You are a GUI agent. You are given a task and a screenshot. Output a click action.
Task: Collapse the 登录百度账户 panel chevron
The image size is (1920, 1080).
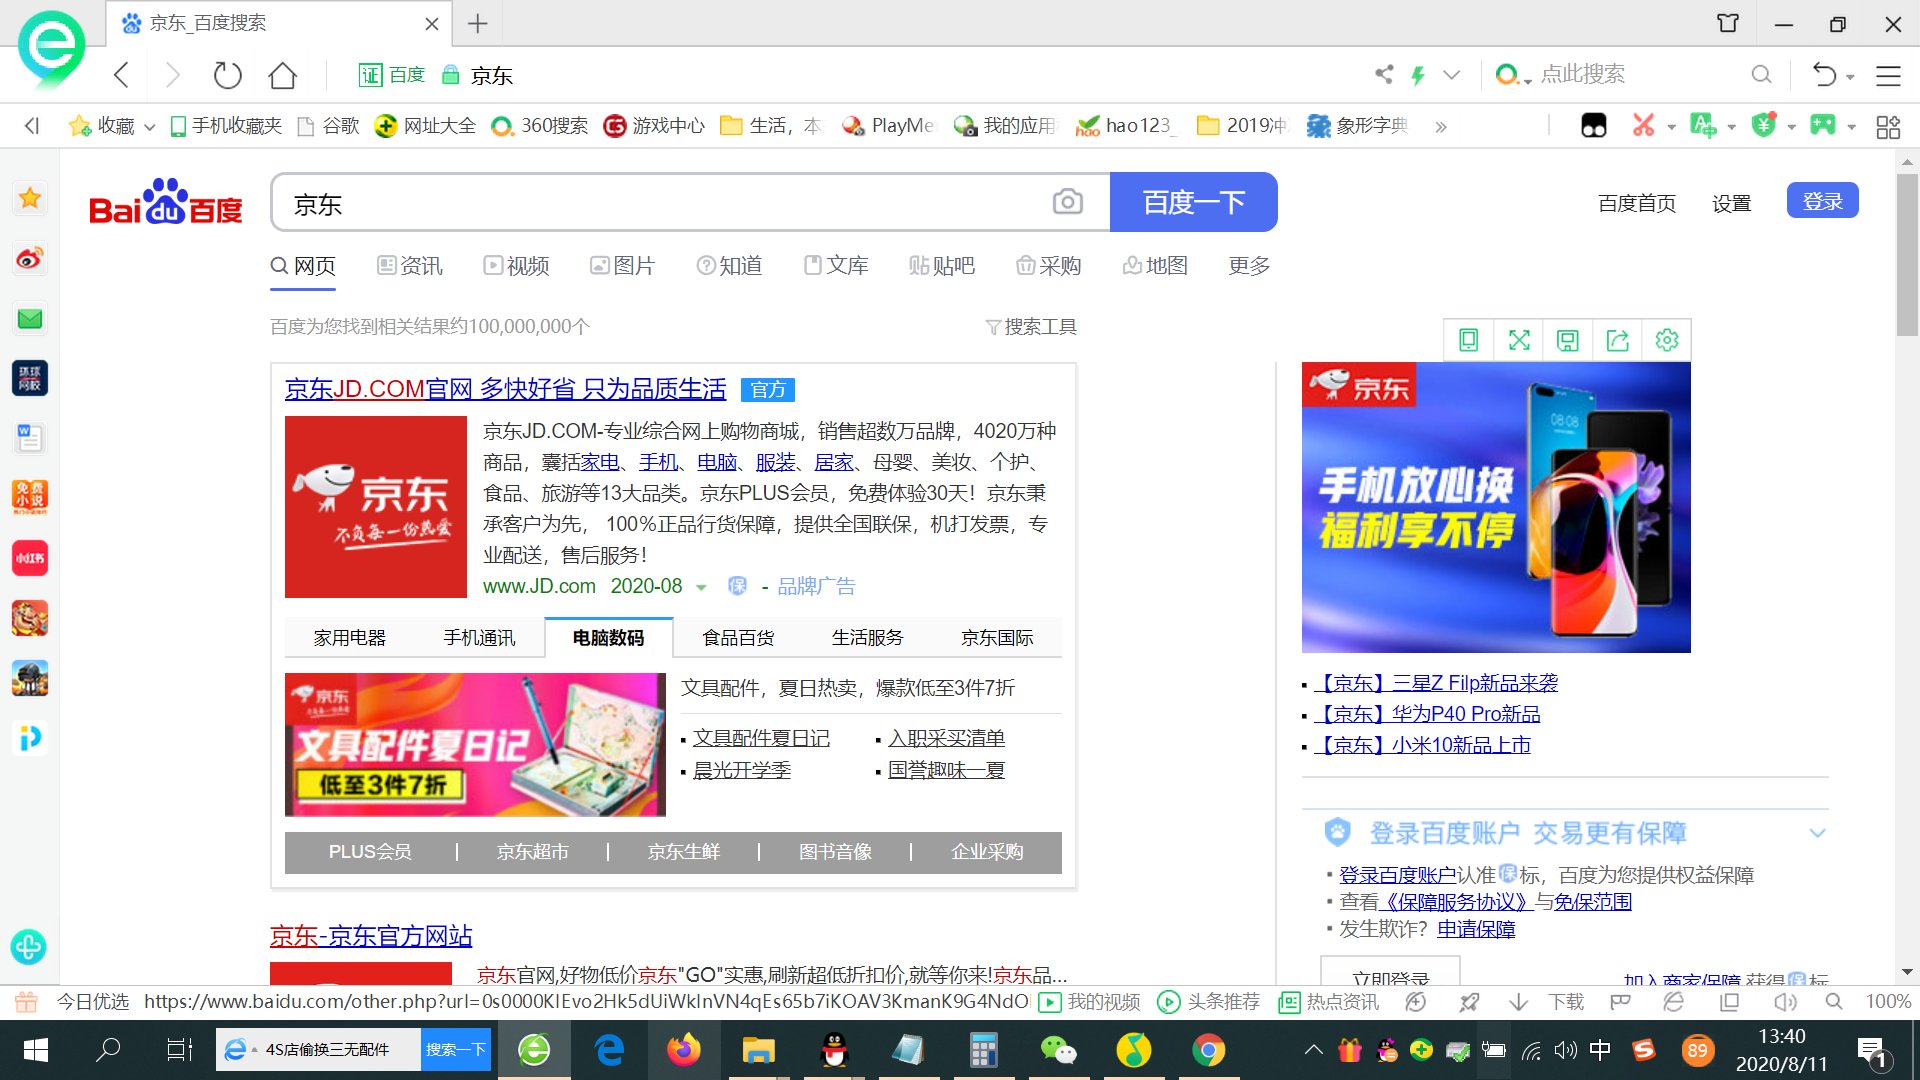point(1817,832)
